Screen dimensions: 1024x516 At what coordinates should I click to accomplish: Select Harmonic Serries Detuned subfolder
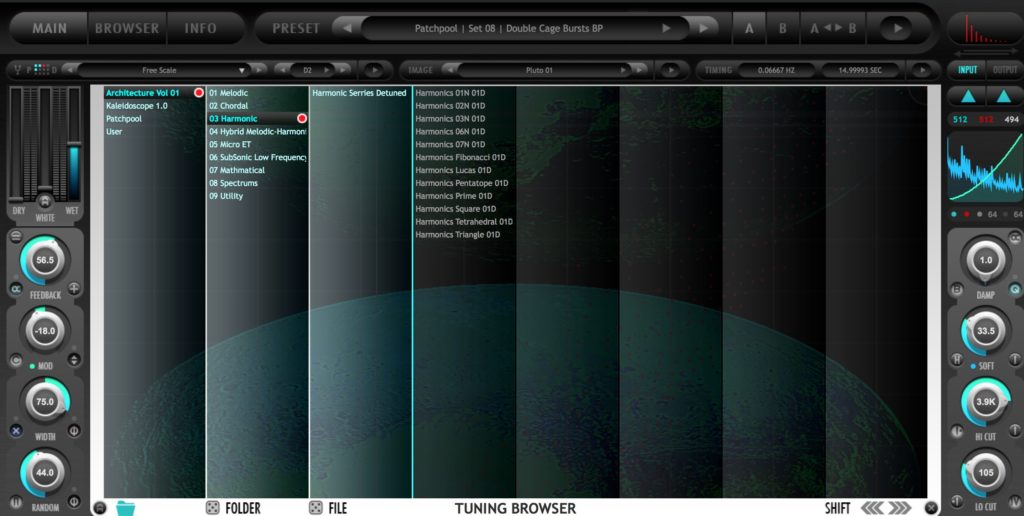tap(359, 93)
